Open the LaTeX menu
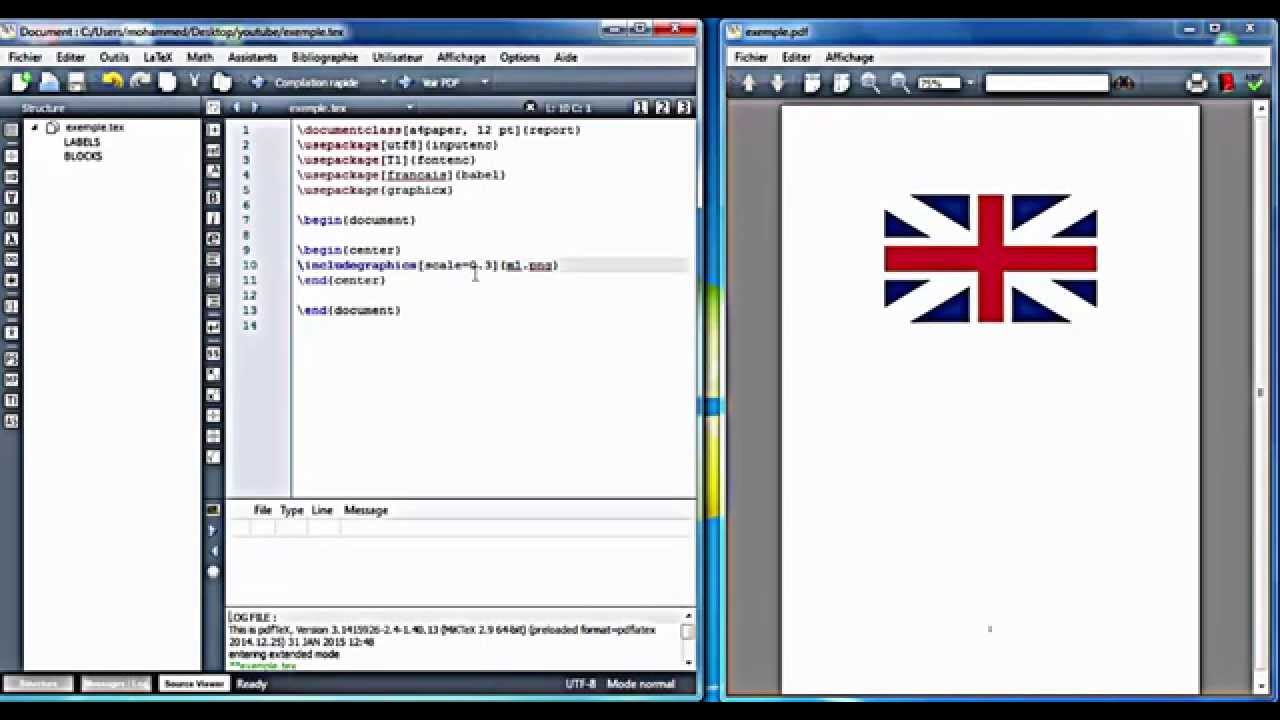 click(x=158, y=57)
